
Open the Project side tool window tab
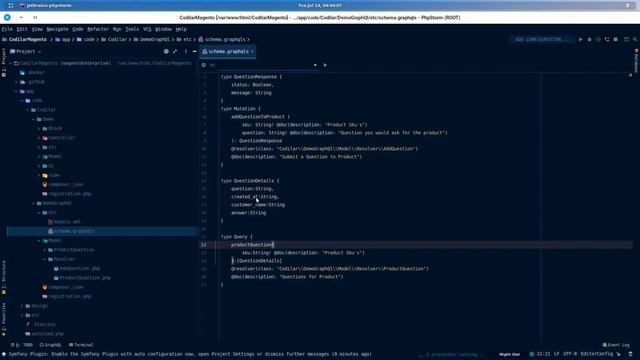[4, 62]
